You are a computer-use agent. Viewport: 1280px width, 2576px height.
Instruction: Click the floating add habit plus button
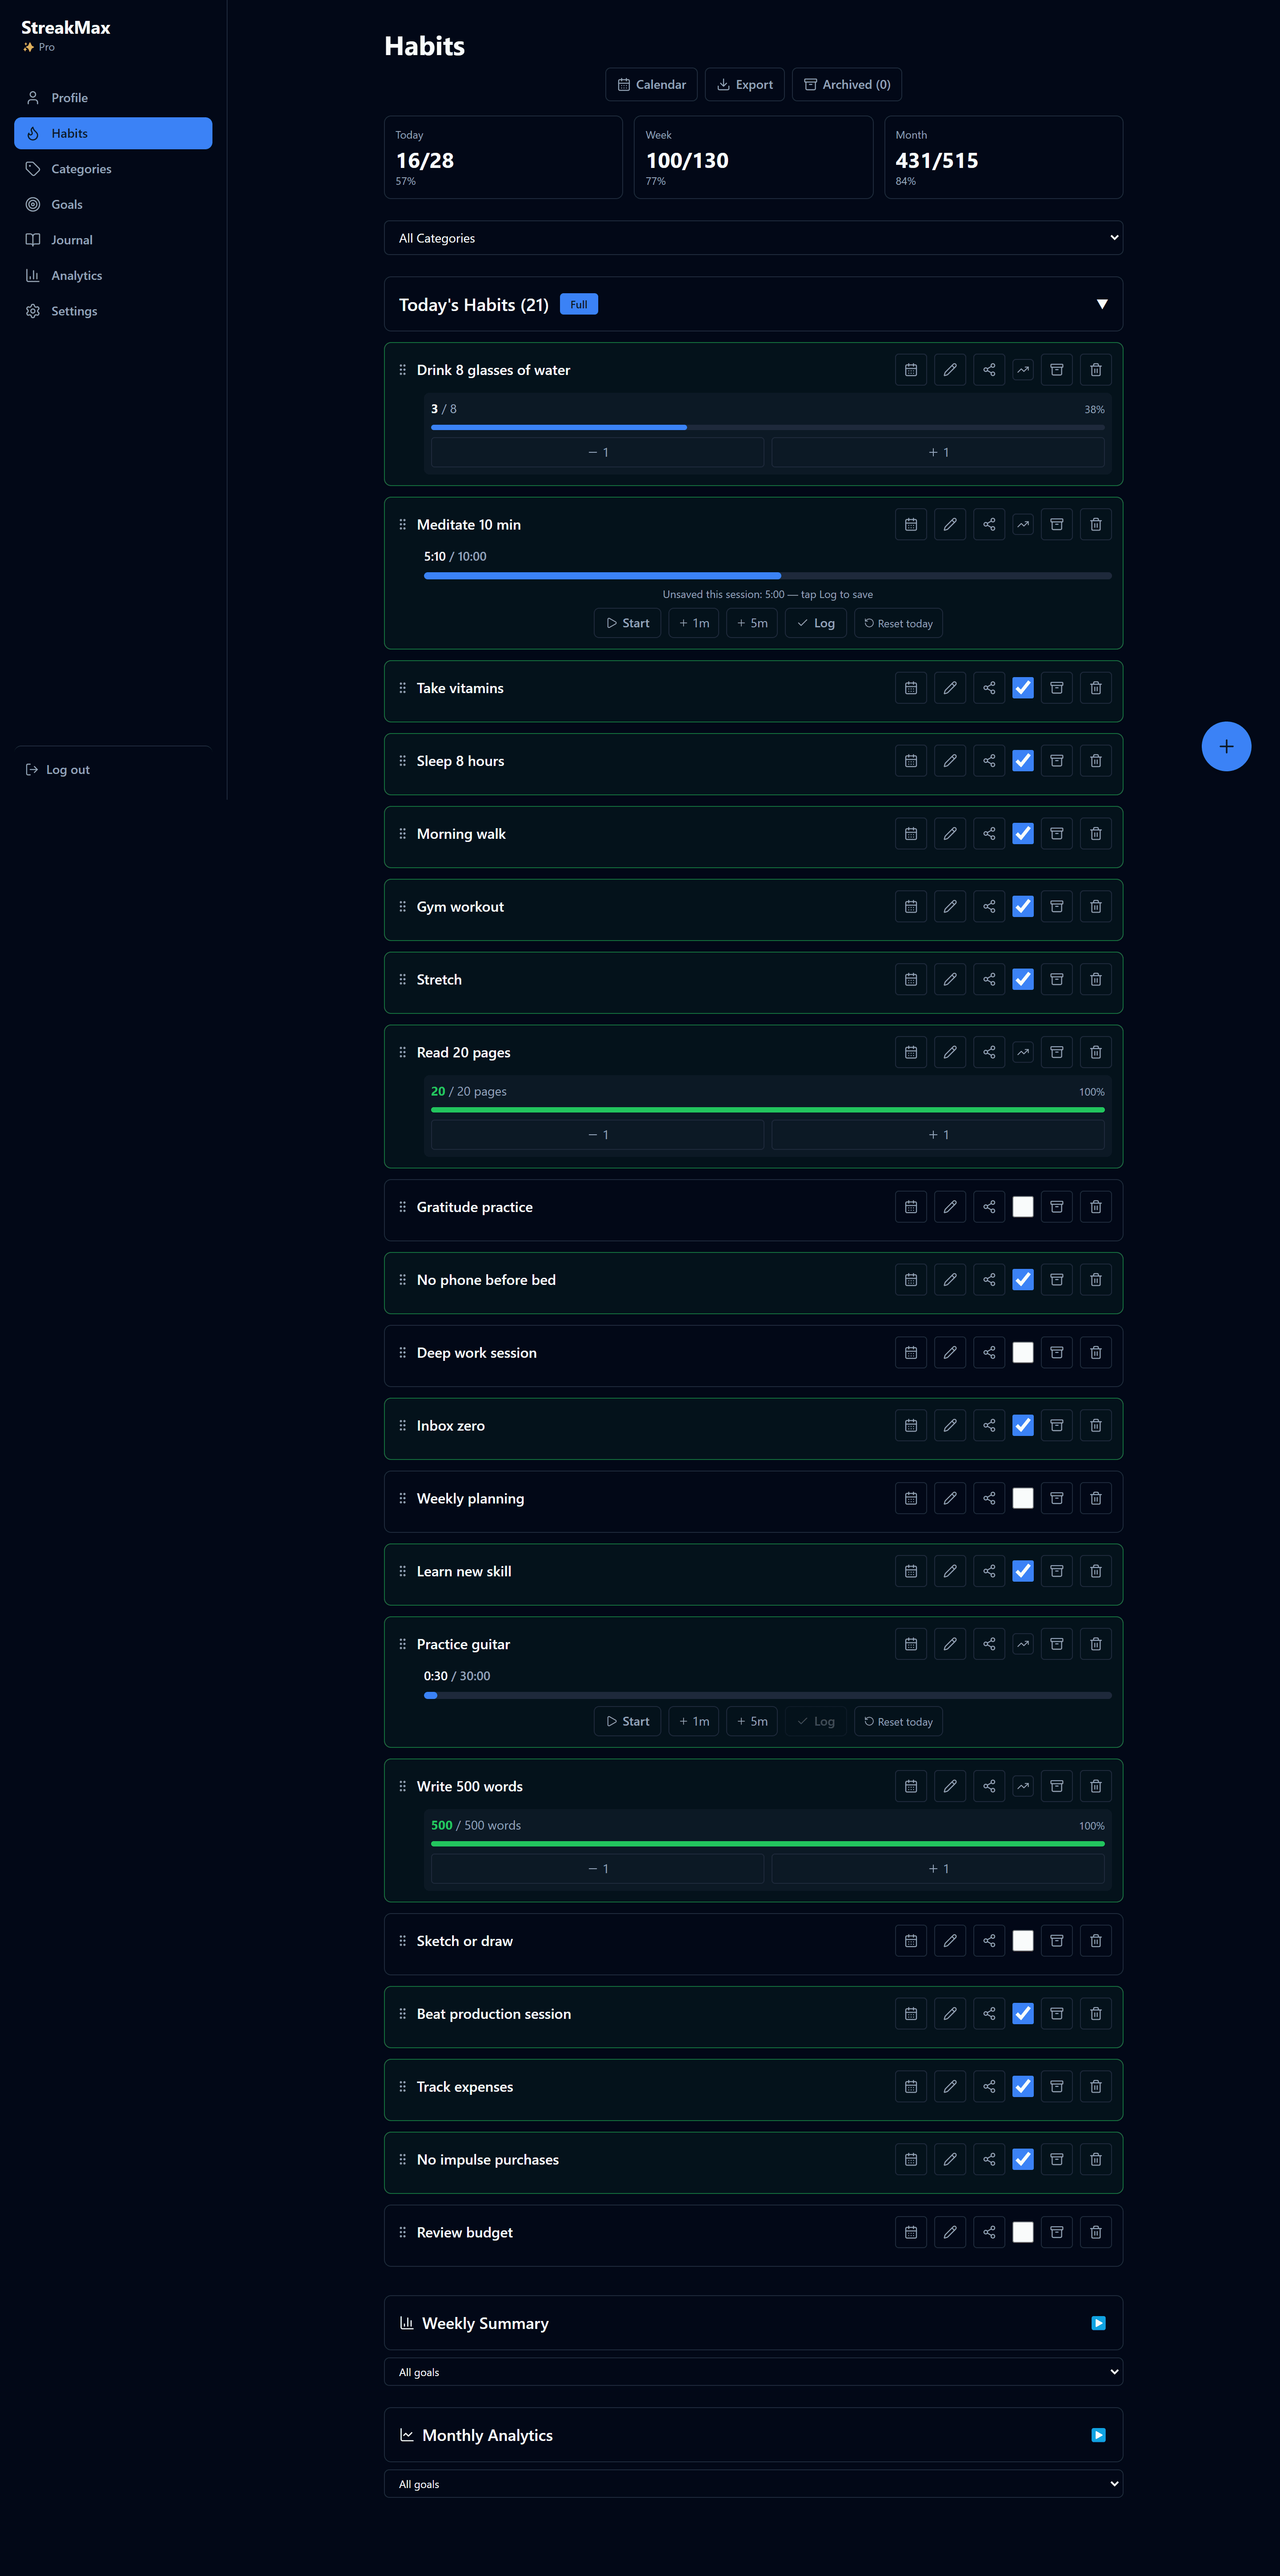tap(1226, 746)
